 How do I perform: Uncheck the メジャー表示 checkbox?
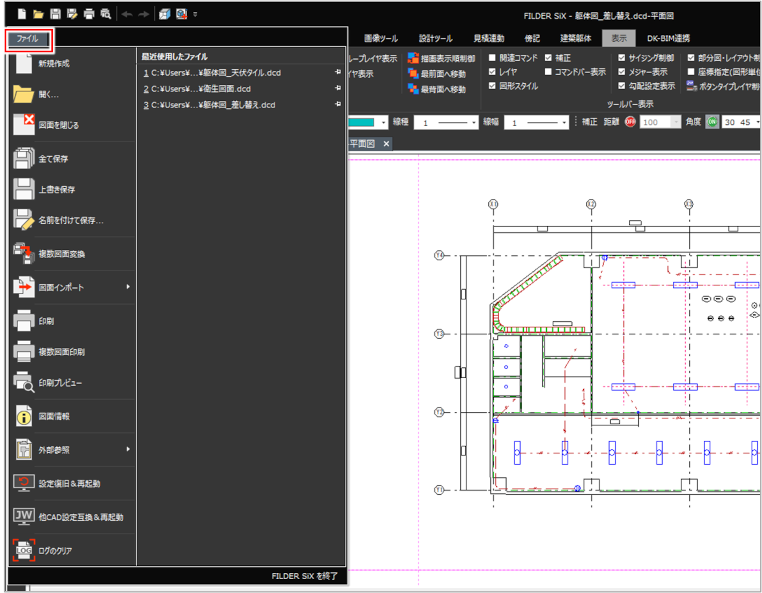pyautogui.click(x=621, y=72)
